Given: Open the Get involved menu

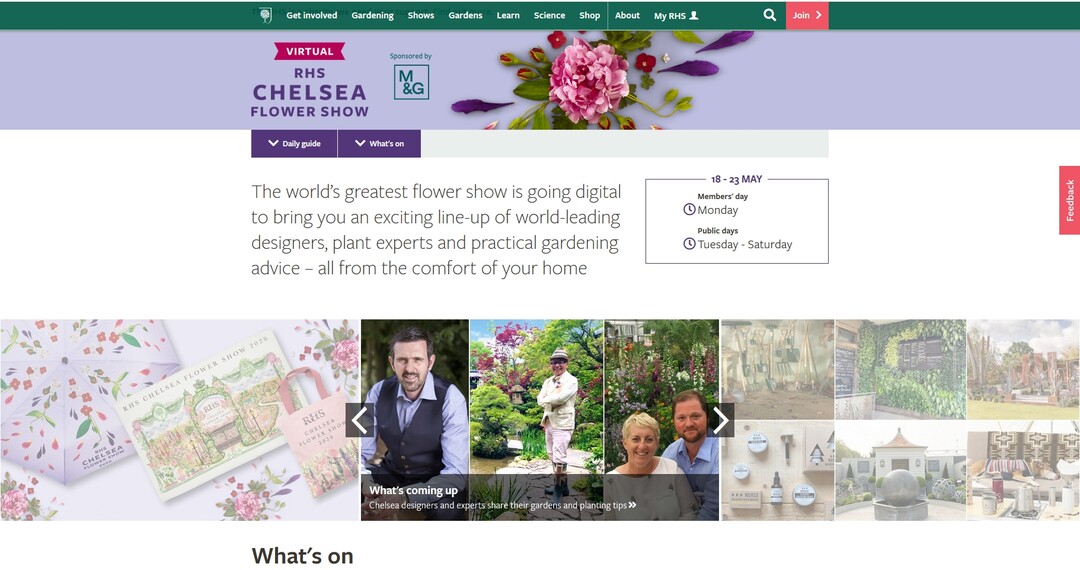Looking at the screenshot, I should click(311, 15).
